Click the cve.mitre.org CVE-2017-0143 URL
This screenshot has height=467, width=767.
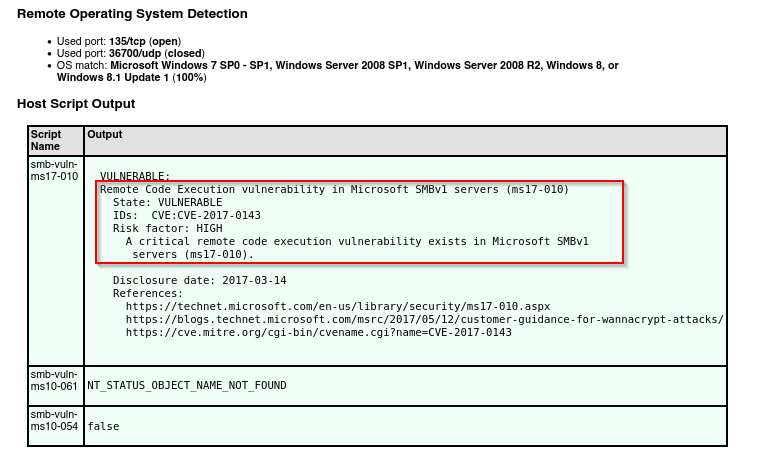318,333
